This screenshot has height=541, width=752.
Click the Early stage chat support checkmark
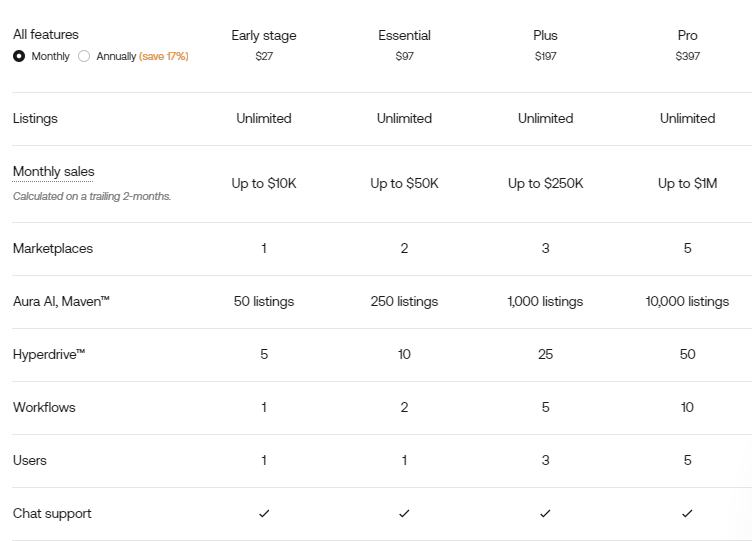point(264,514)
